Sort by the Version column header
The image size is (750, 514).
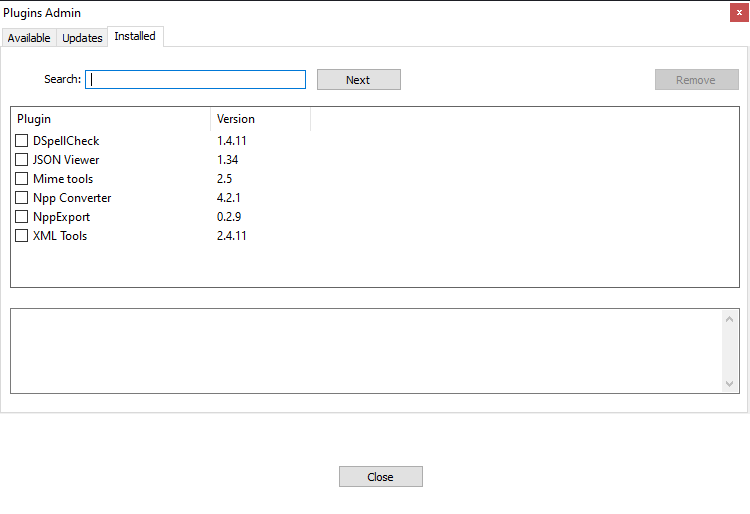coord(261,119)
